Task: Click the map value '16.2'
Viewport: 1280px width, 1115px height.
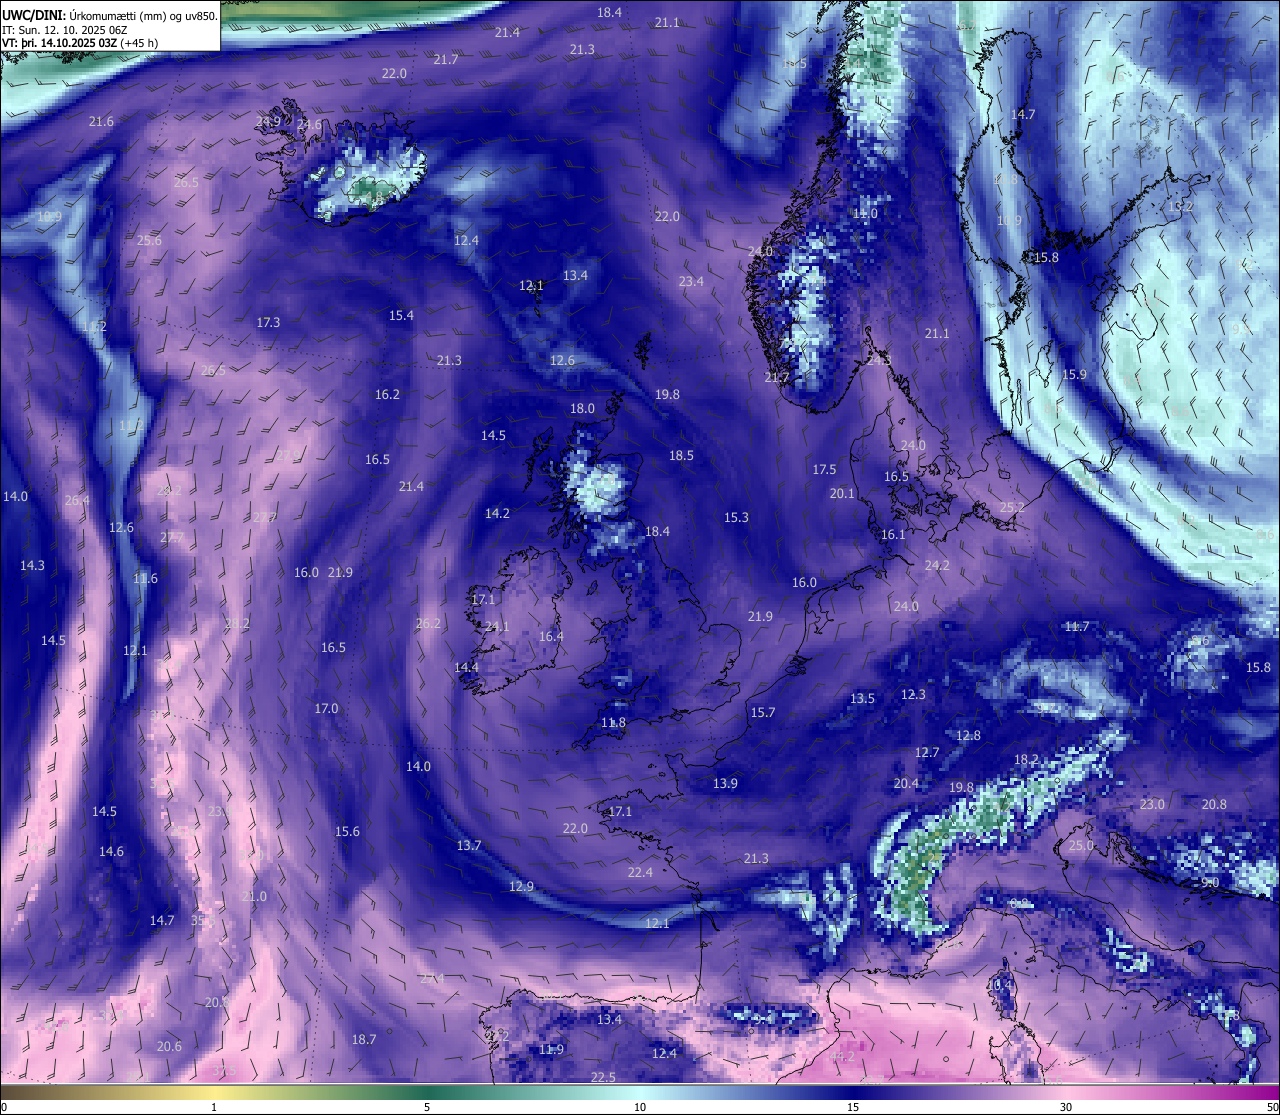Action: tap(387, 395)
